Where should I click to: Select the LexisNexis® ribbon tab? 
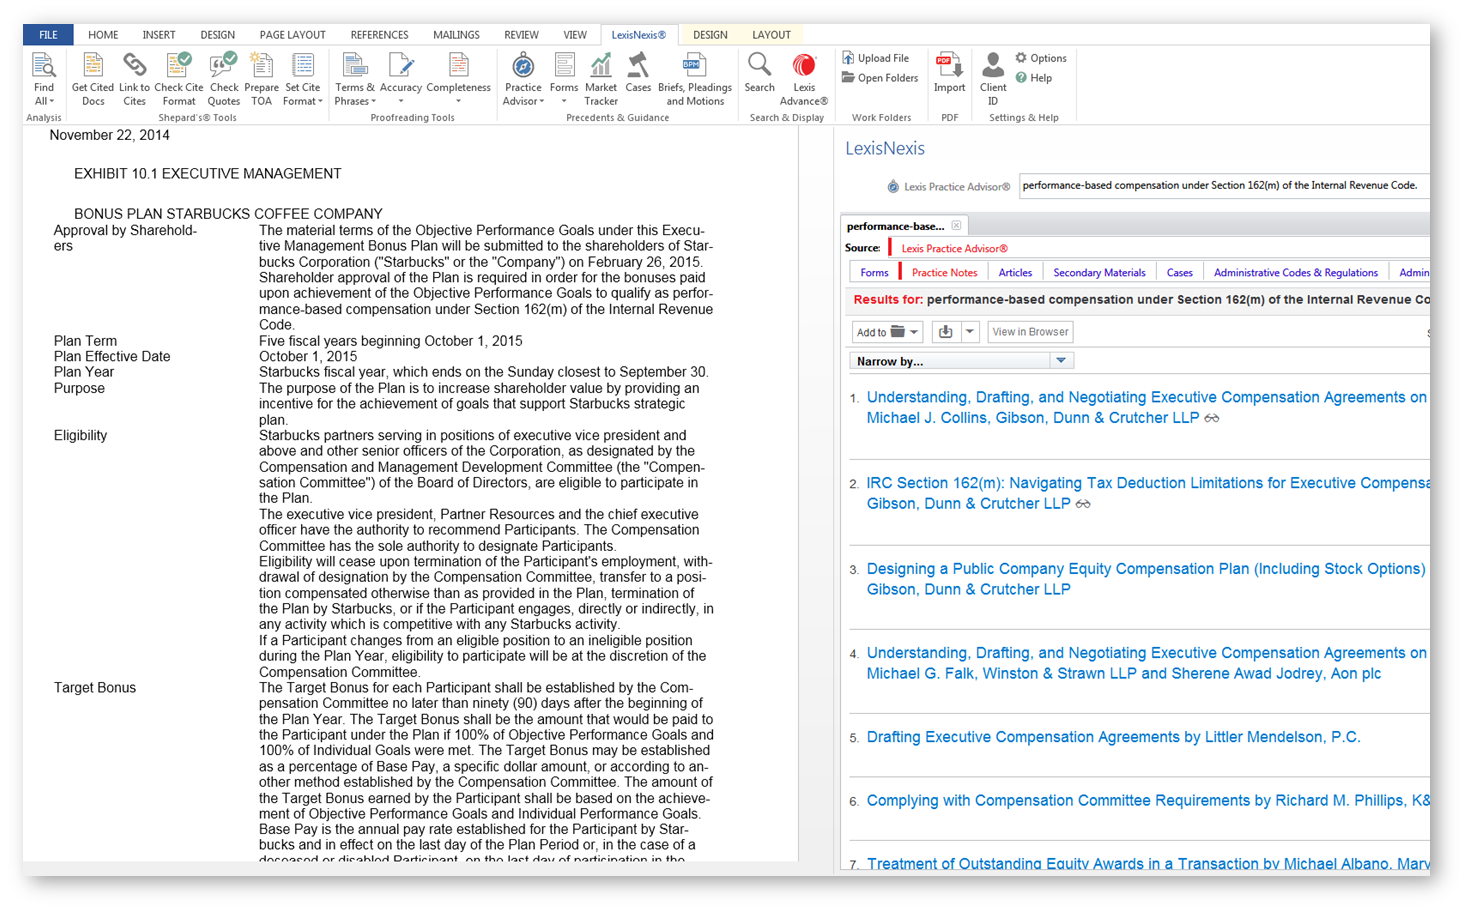tap(638, 35)
